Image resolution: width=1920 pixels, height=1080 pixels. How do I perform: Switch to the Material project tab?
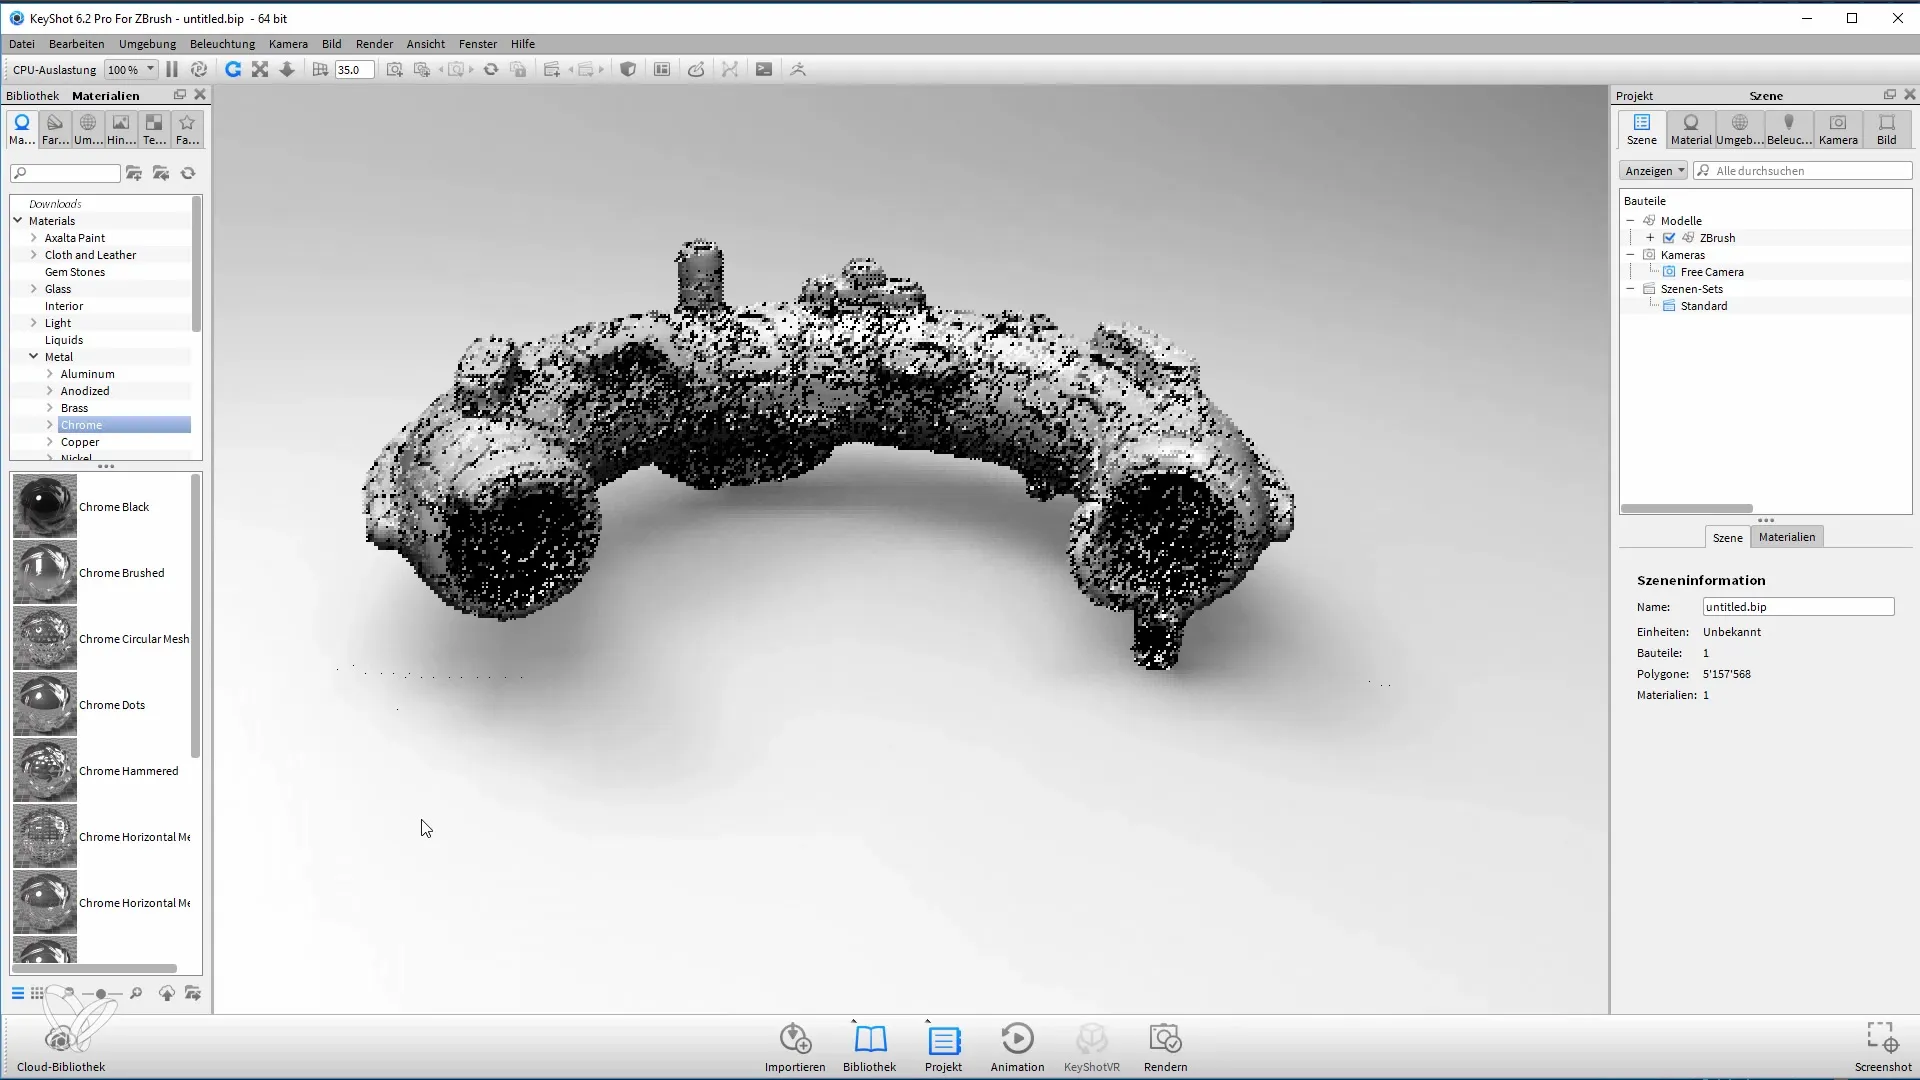tap(1691, 130)
